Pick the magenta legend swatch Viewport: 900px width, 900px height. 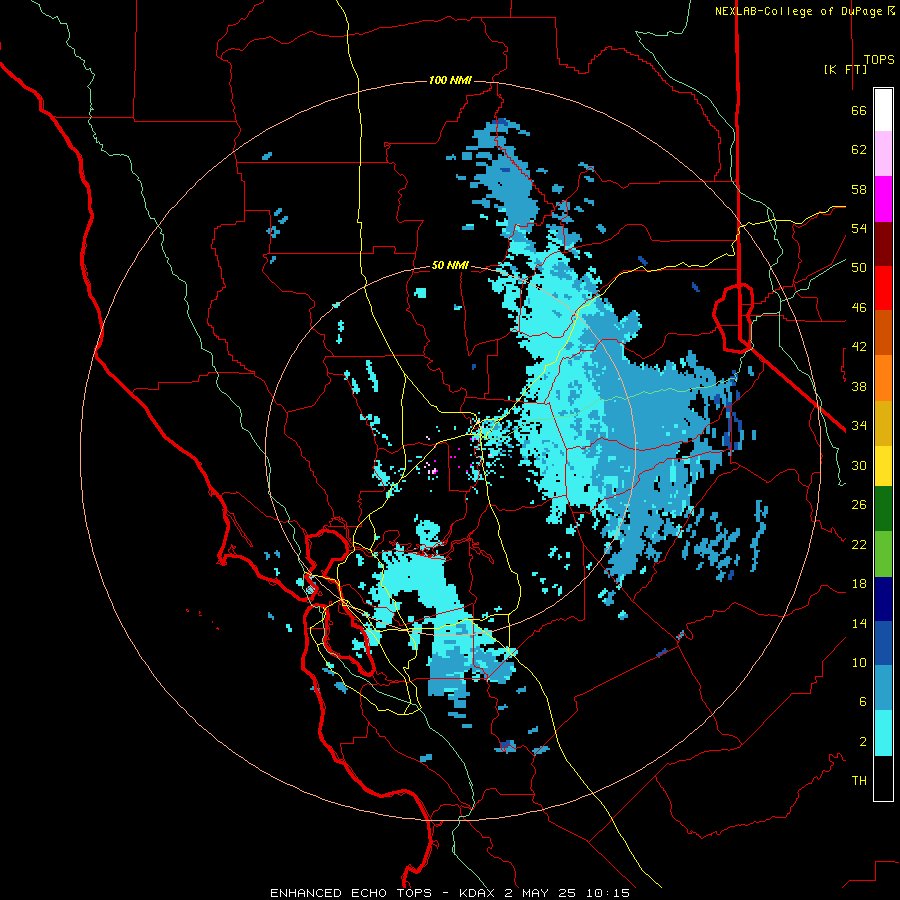click(883, 199)
